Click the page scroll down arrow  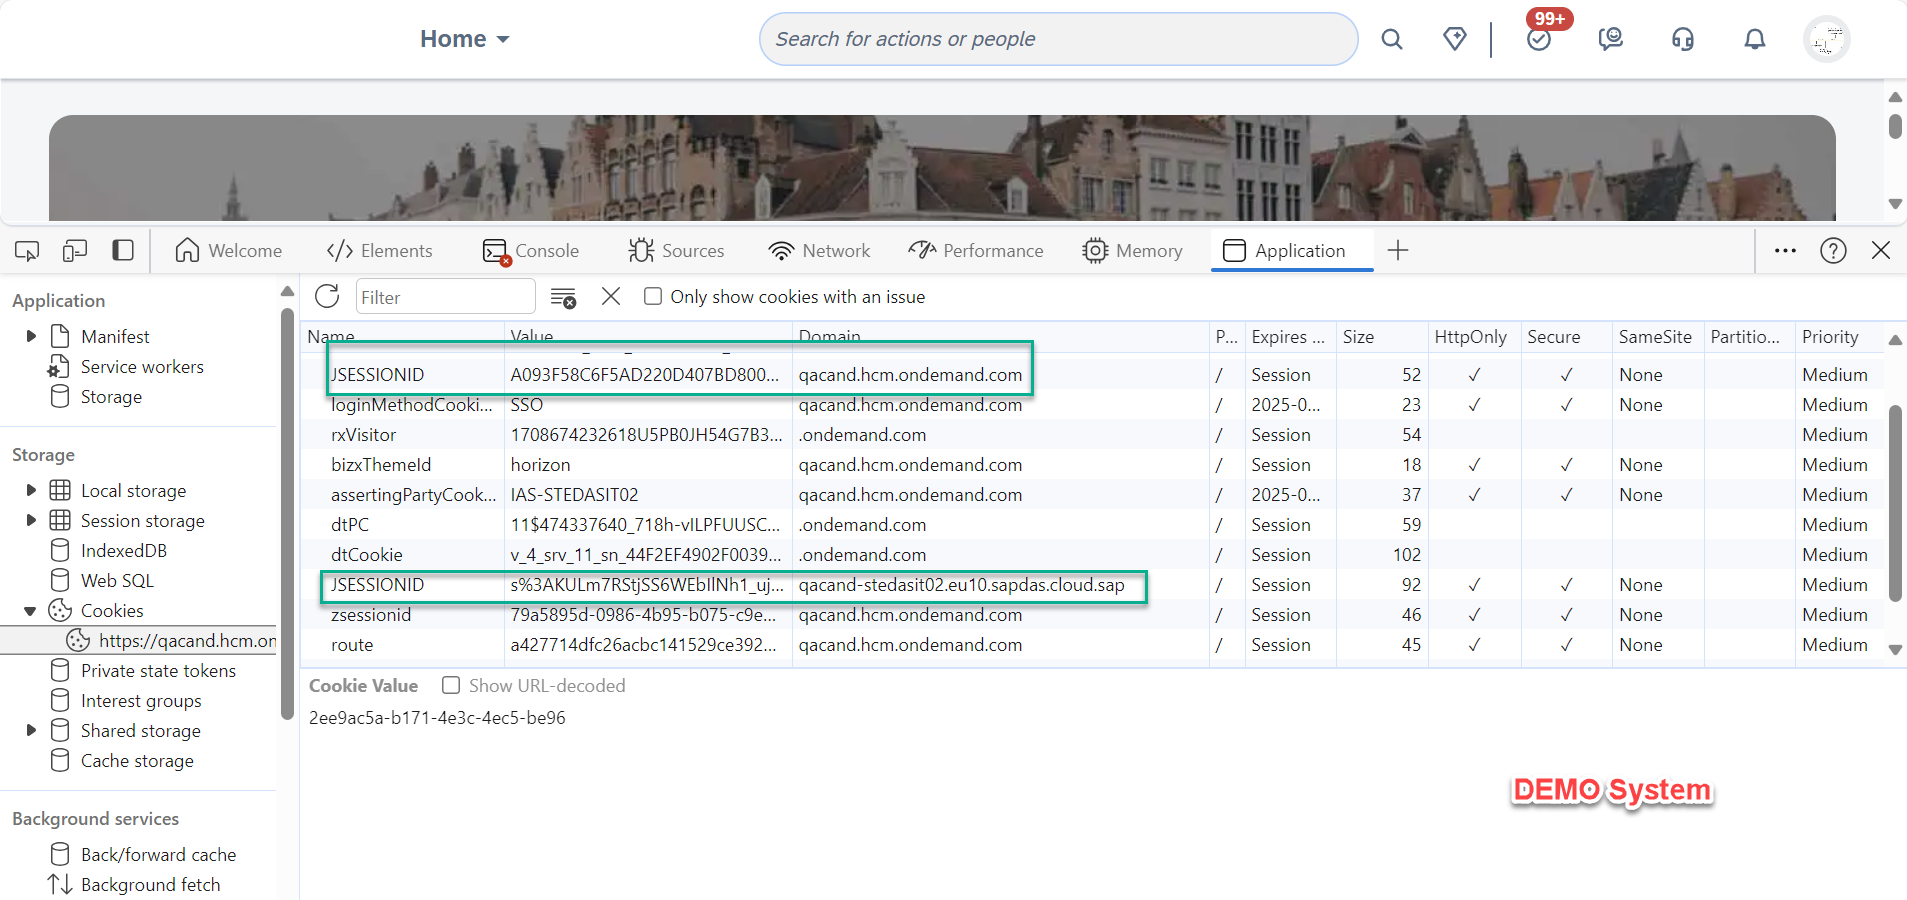pyautogui.click(x=1895, y=204)
